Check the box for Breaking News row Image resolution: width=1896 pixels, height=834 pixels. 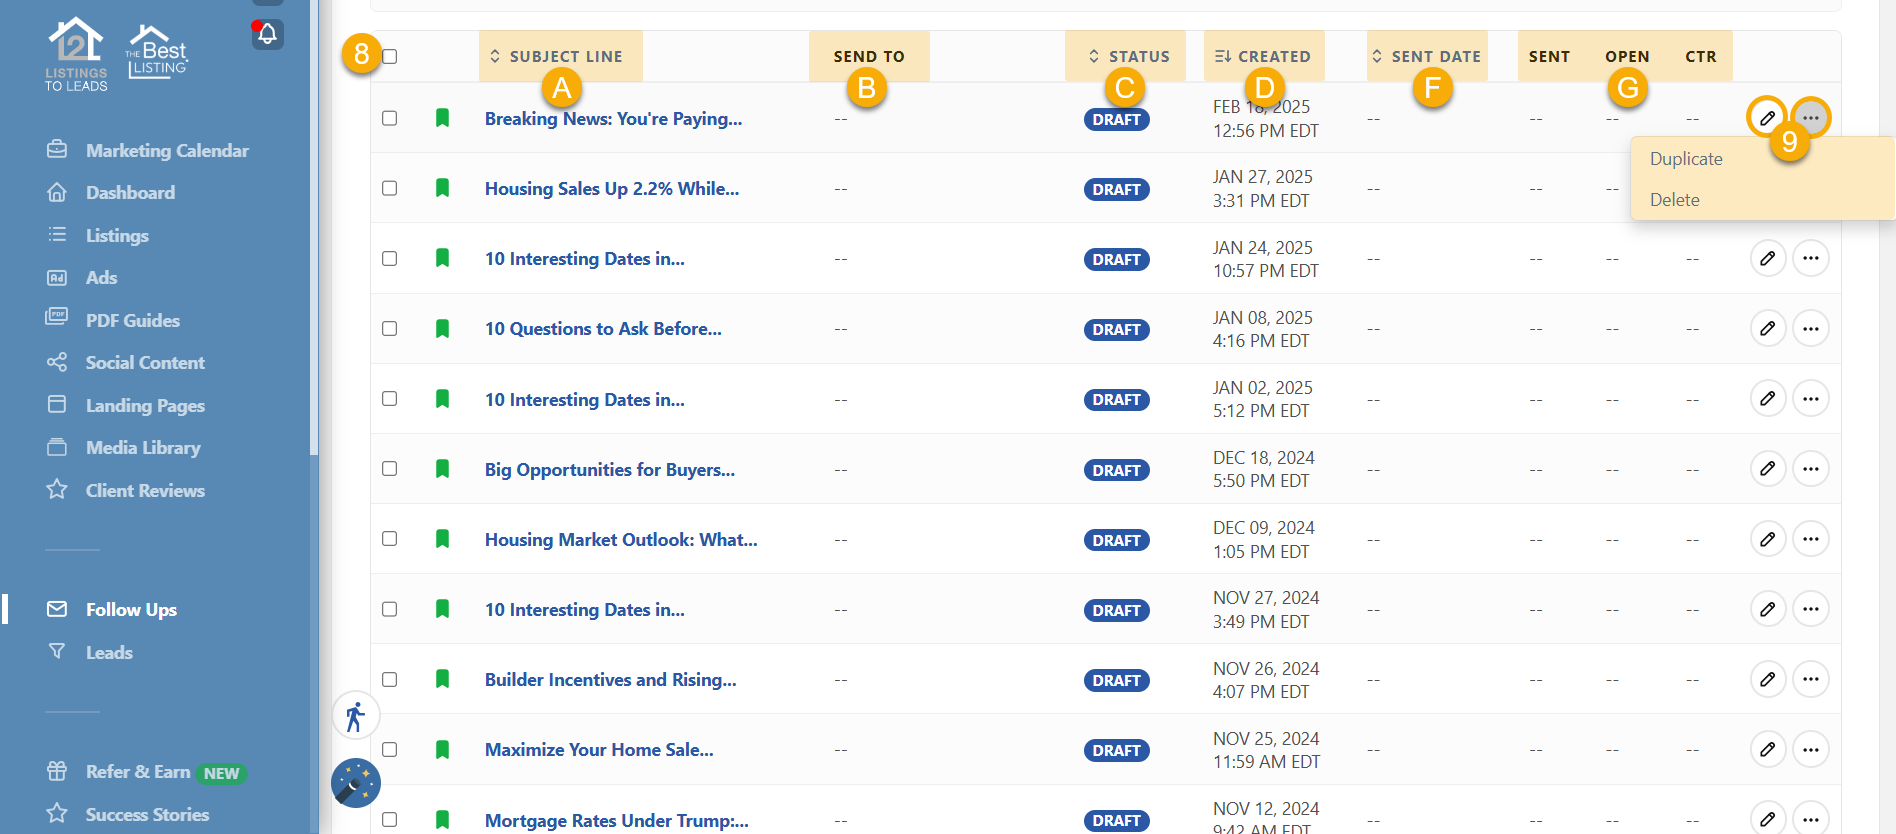pos(390,118)
